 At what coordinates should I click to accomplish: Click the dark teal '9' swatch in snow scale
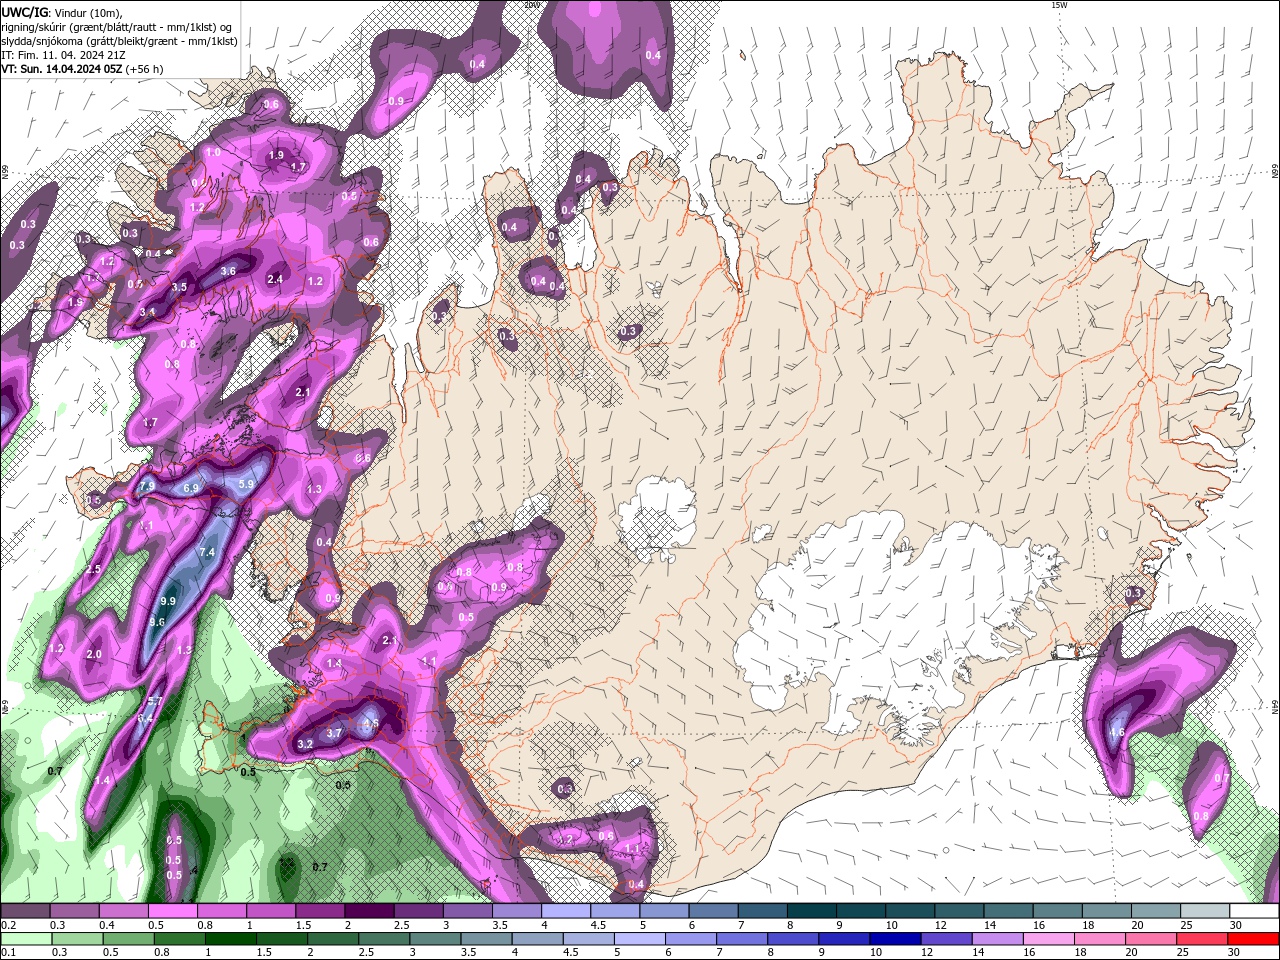tap(860, 911)
